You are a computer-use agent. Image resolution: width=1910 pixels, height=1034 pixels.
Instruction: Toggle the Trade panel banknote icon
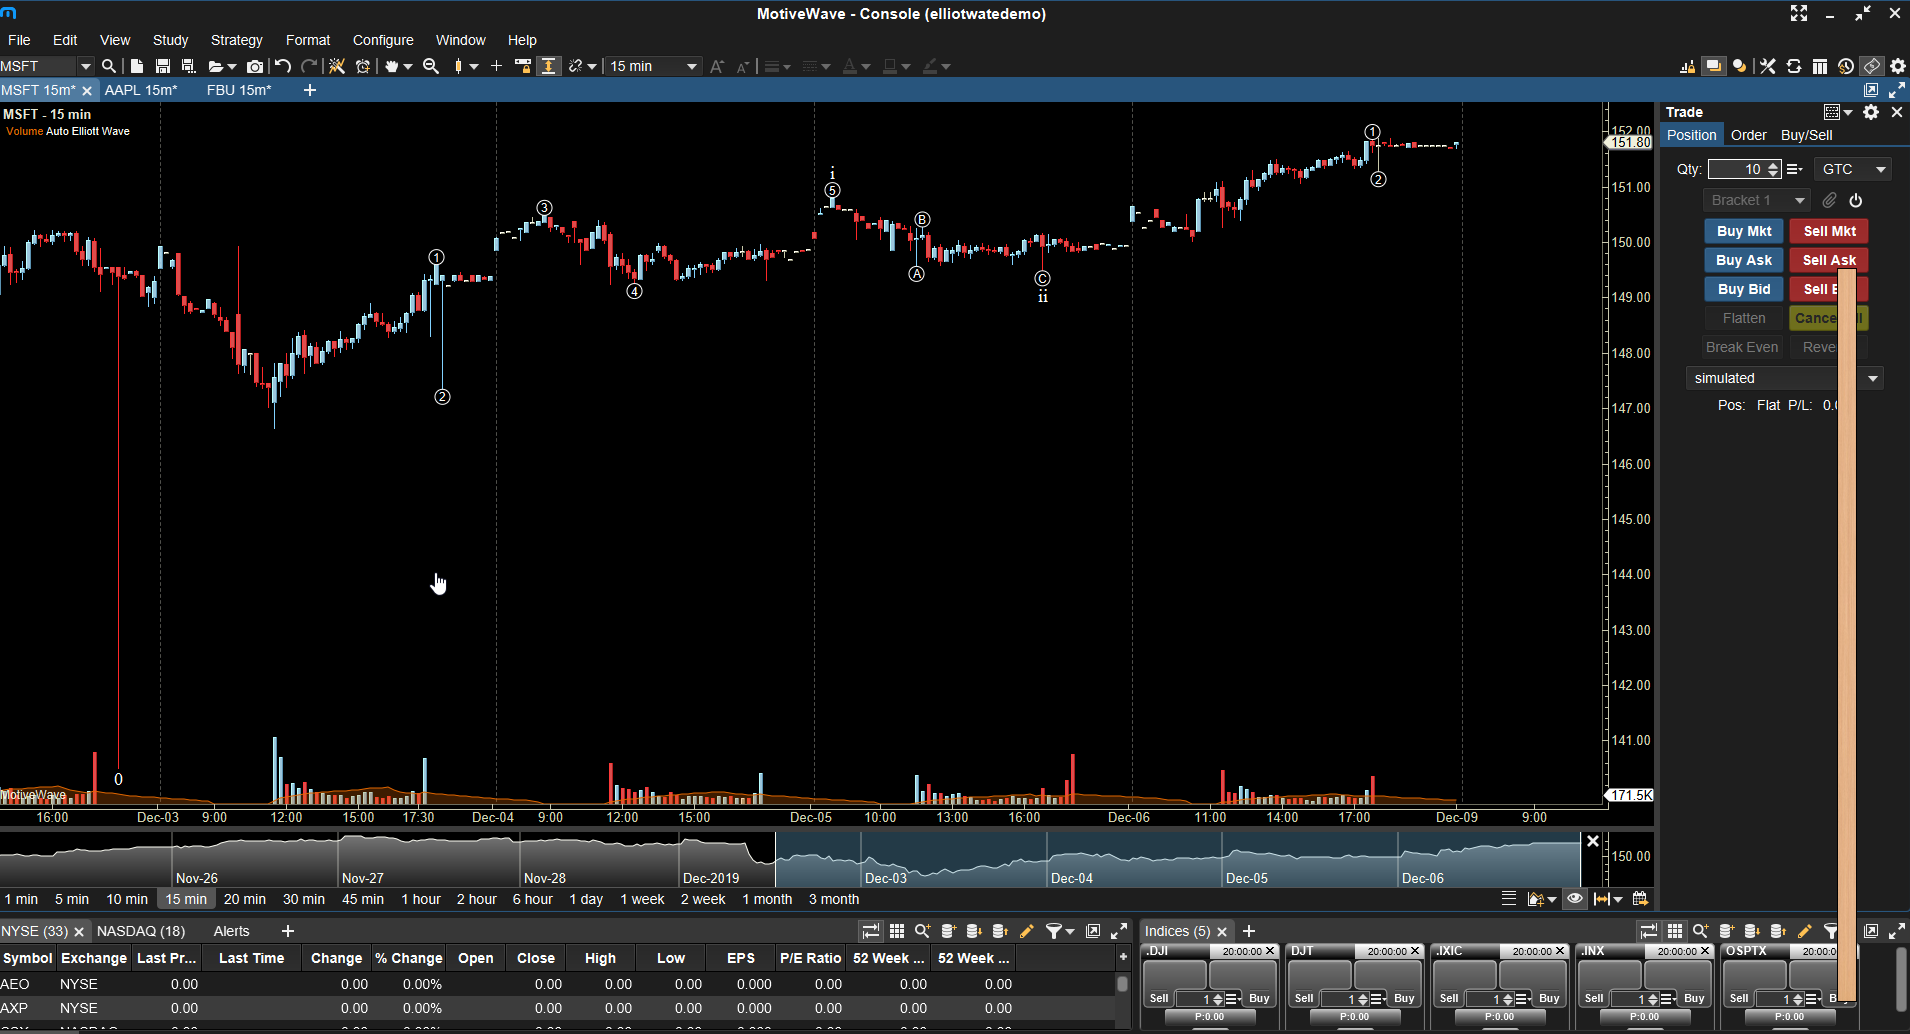point(1872,66)
